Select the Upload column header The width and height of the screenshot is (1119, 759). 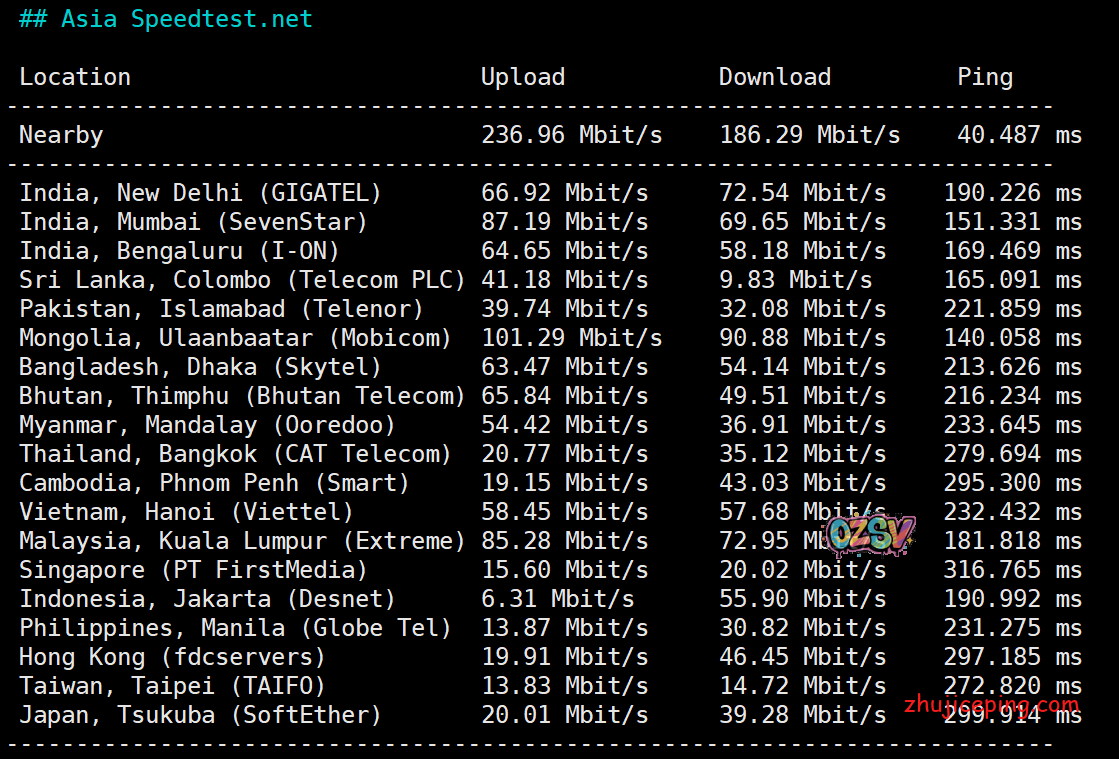pos(522,77)
